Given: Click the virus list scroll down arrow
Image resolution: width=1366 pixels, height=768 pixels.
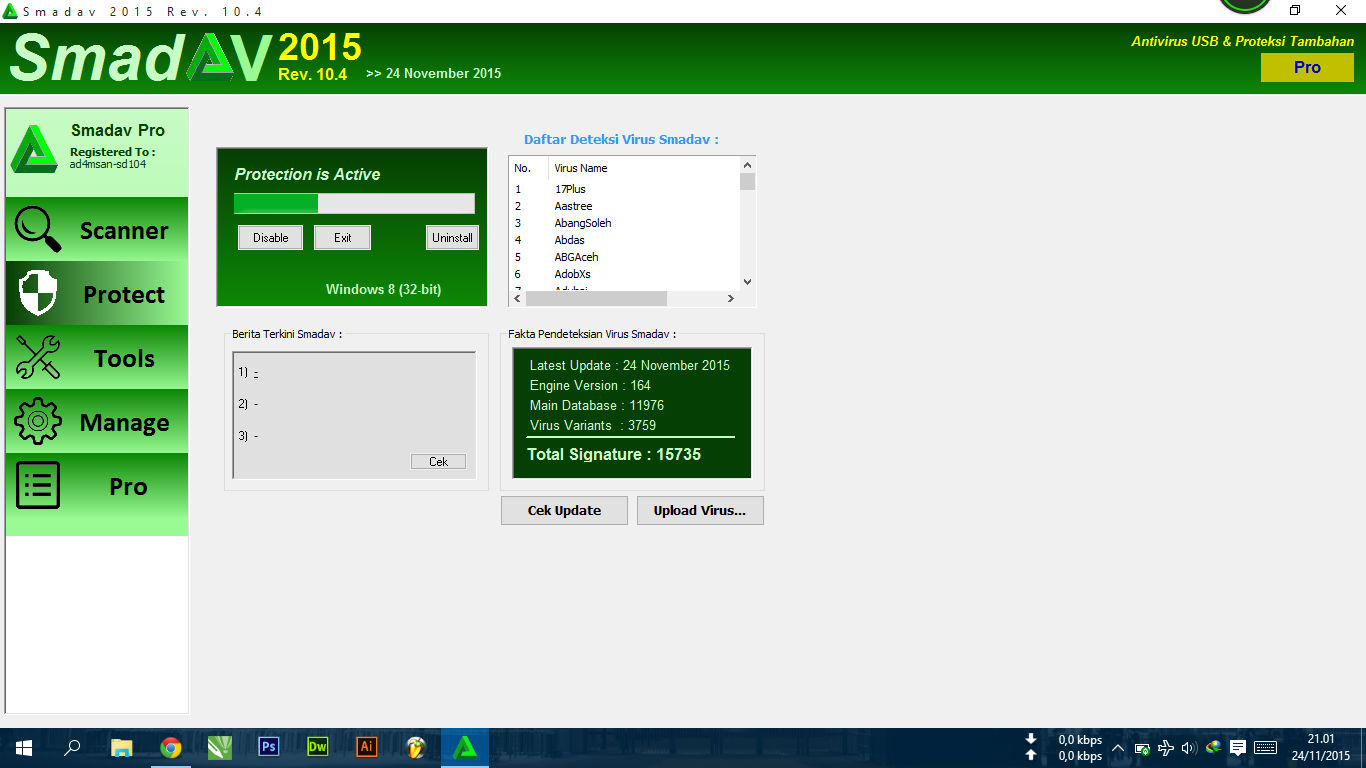Looking at the screenshot, I should [x=747, y=282].
